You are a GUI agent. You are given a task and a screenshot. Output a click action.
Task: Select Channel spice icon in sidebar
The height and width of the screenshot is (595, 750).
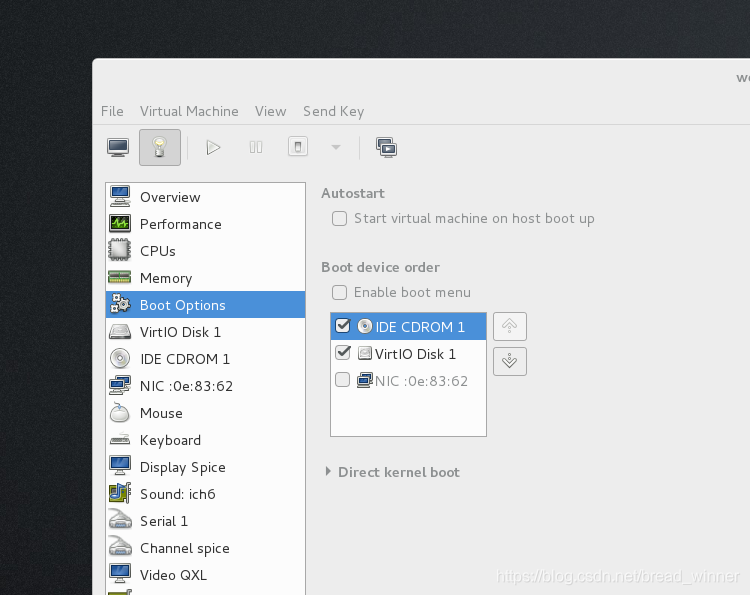pyautogui.click(x=120, y=547)
